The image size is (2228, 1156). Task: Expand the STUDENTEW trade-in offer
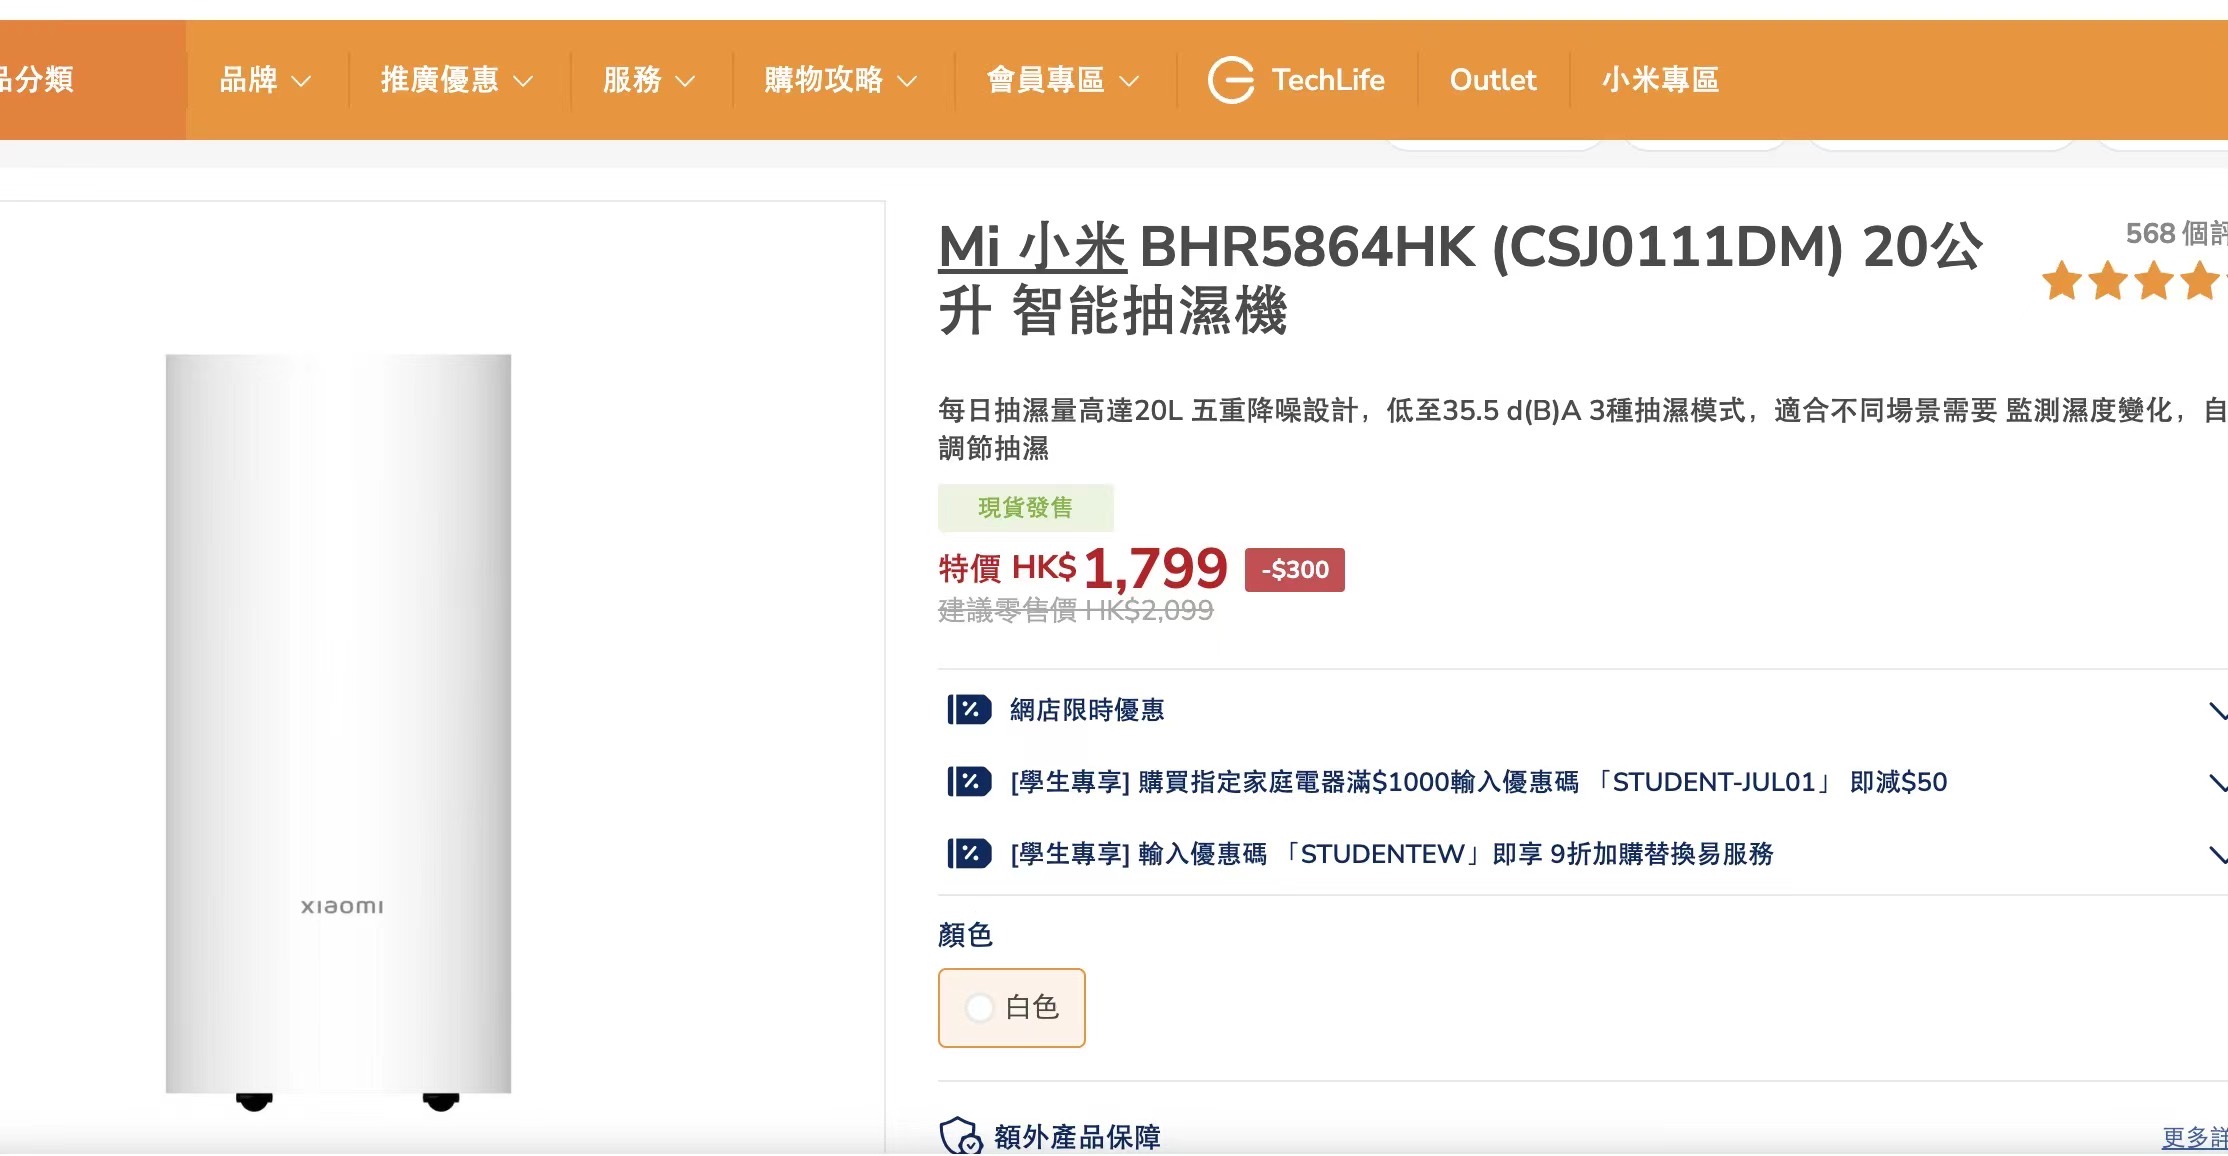[1582, 854]
